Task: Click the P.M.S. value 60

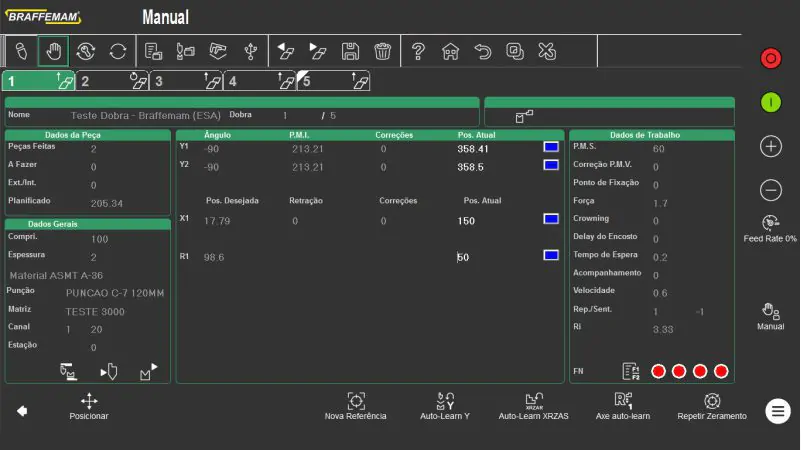Action: (658, 149)
